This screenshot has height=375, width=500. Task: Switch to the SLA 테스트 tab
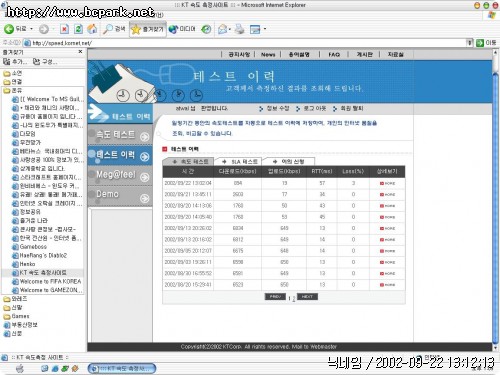coord(239,162)
